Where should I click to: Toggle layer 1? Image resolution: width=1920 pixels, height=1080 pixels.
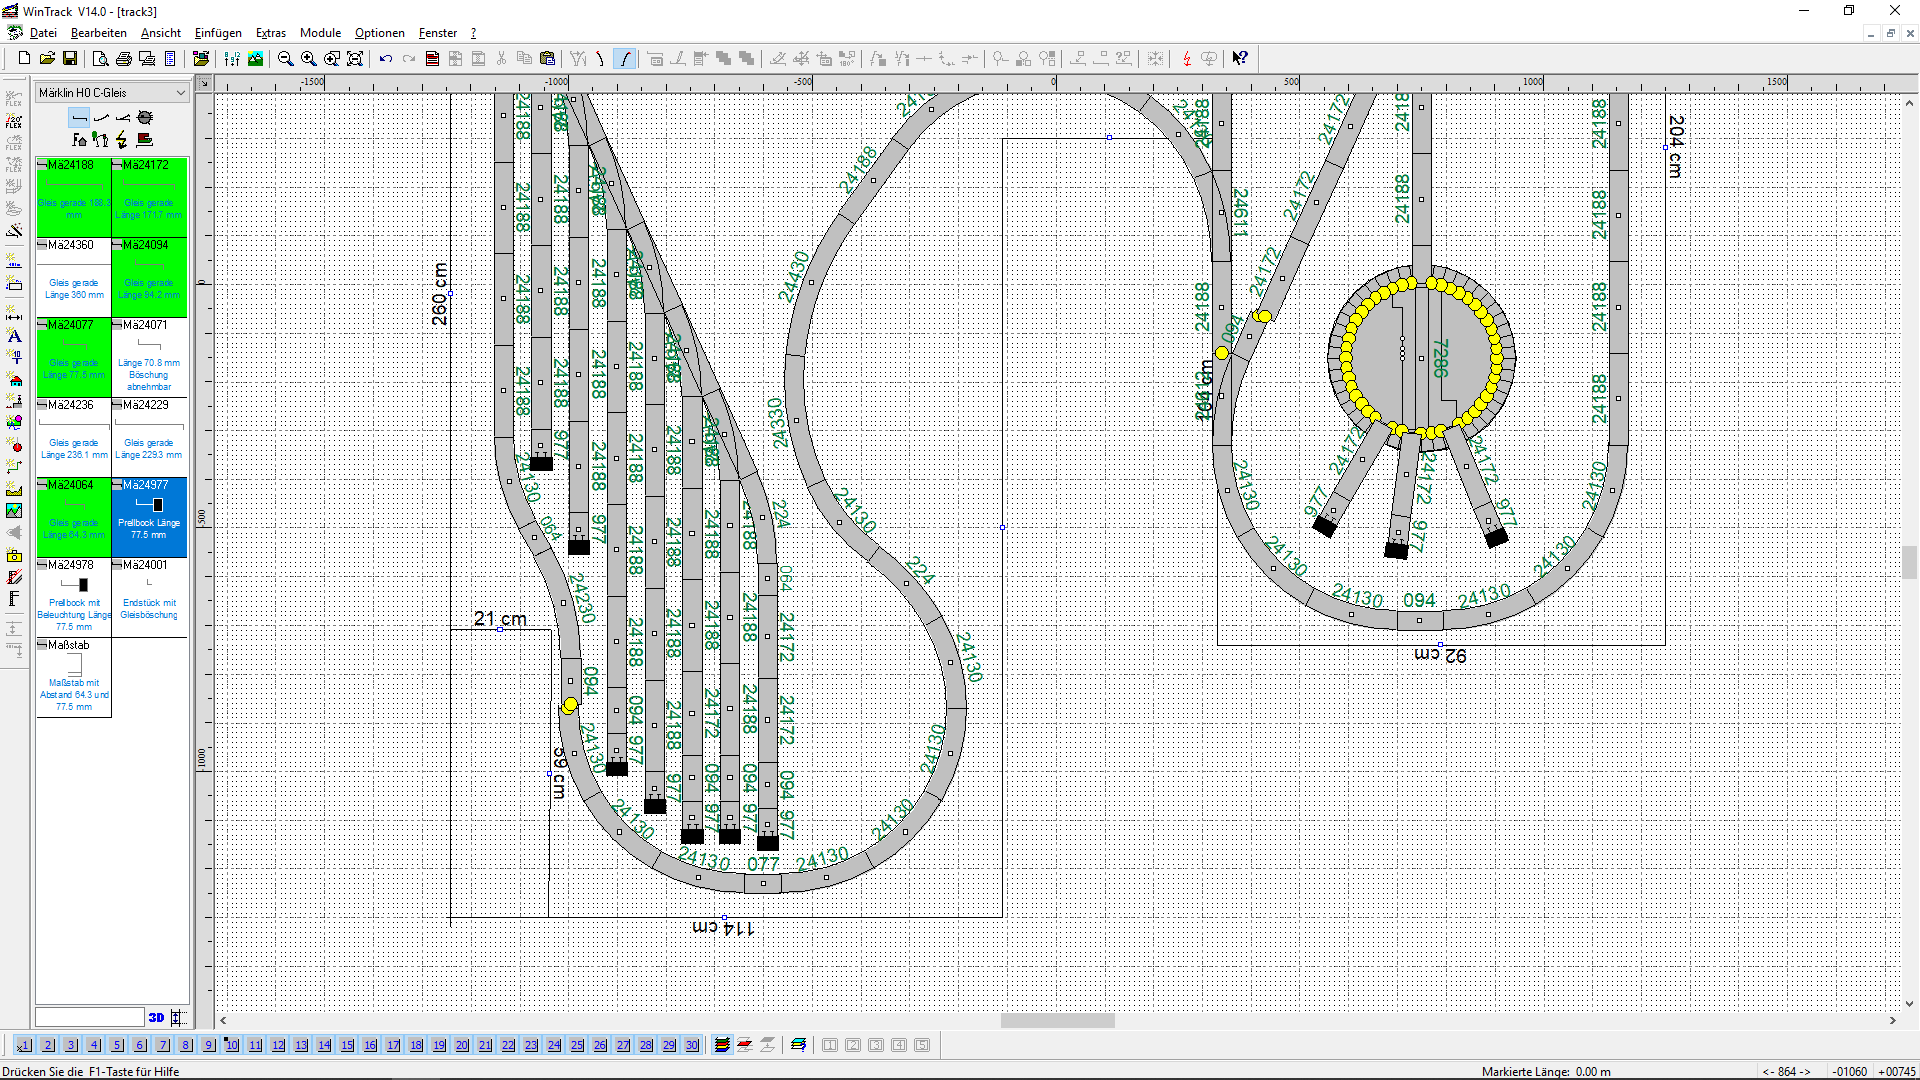click(x=24, y=1045)
